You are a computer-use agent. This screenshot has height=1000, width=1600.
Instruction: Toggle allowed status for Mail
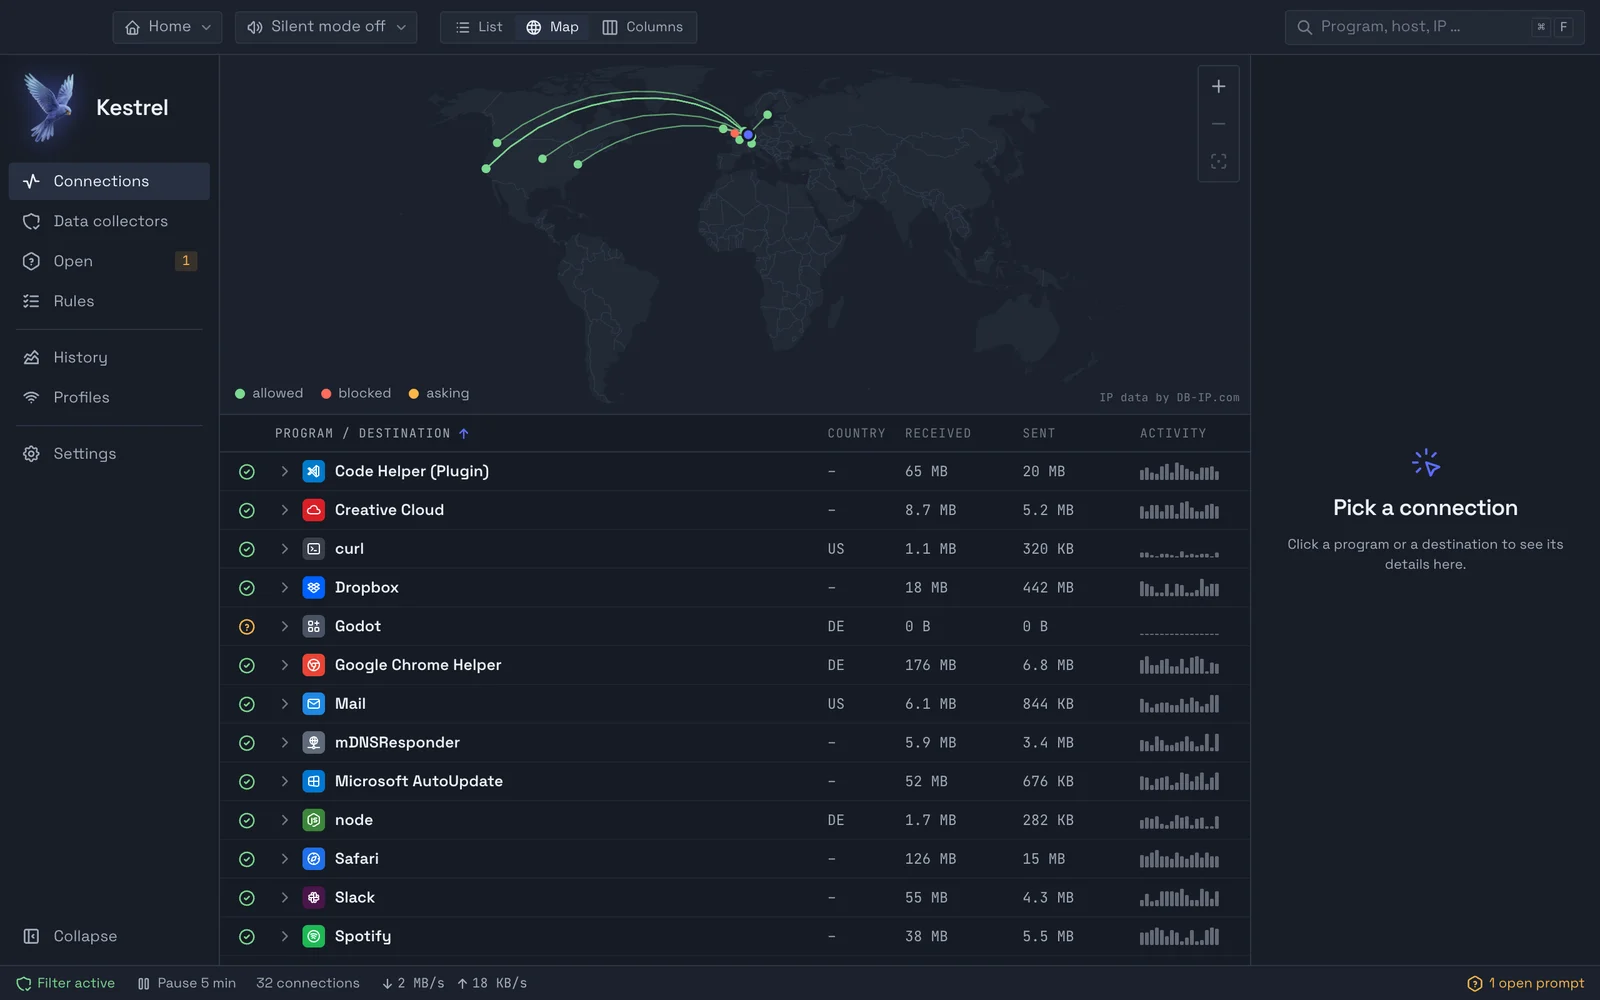(247, 704)
